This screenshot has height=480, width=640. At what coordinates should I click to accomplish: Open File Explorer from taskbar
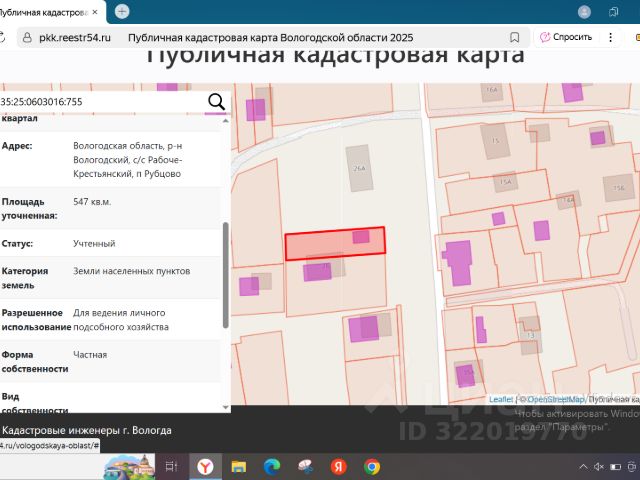click(x=239, y=466)
